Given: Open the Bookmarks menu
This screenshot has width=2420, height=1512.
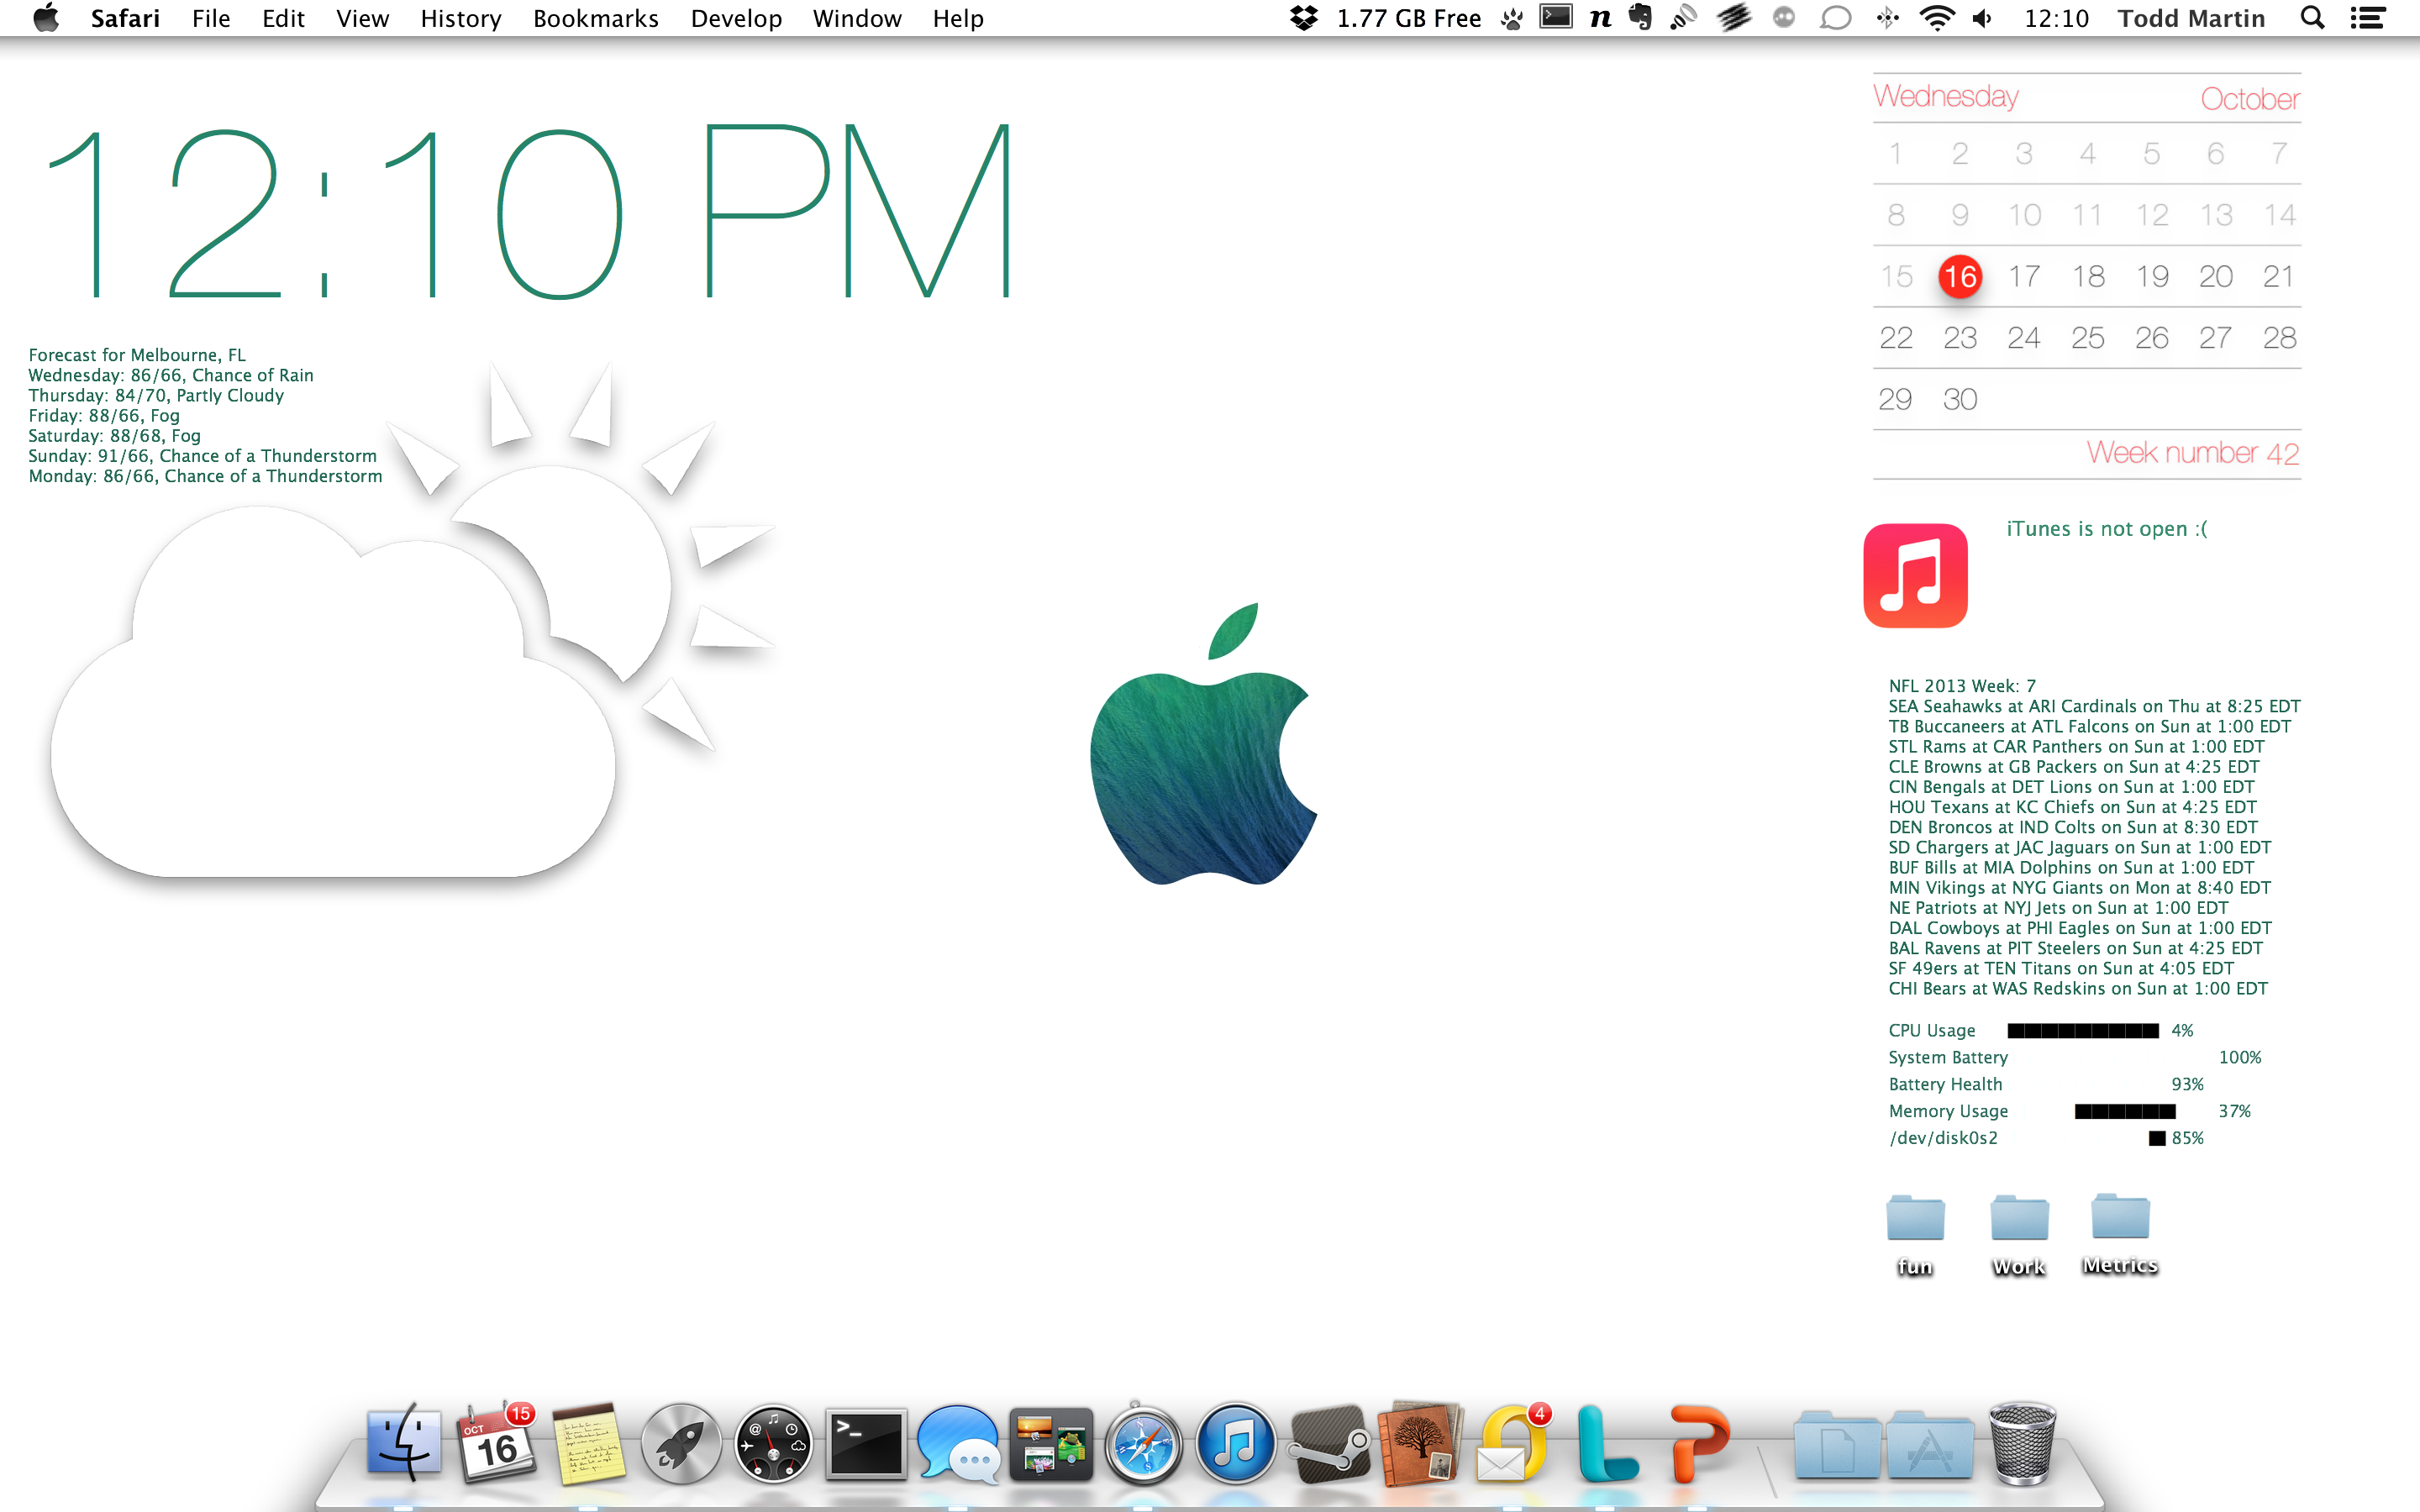Looking at the screenshot, I should (595, 18).
